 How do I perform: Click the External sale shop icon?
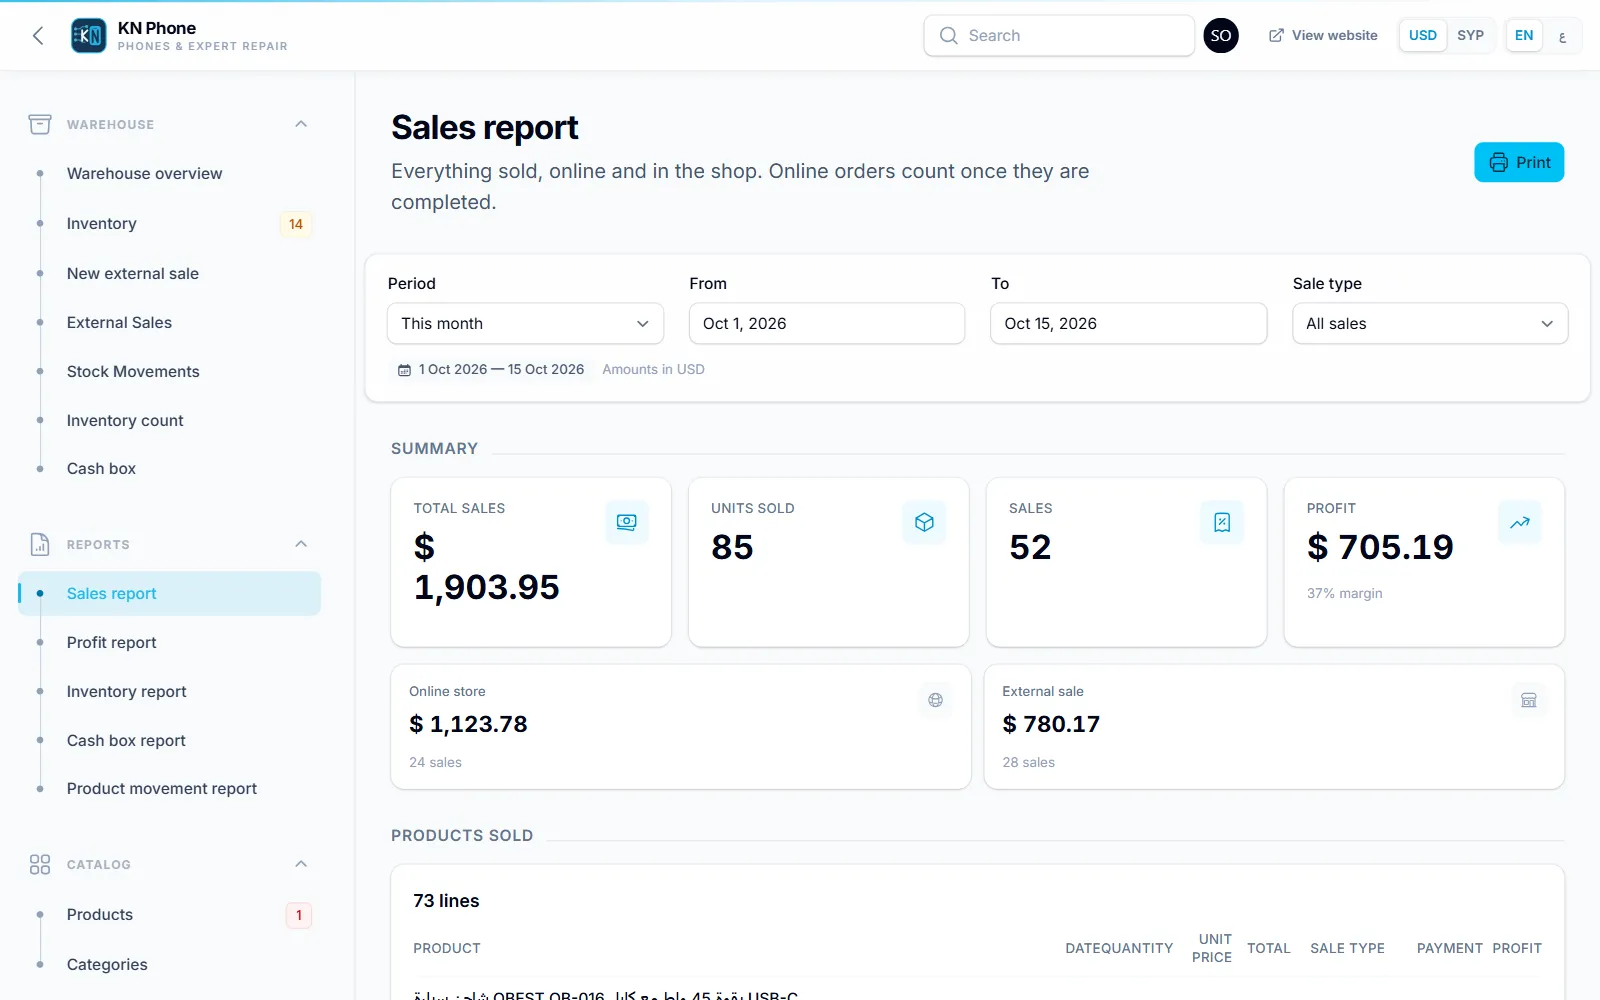point(1529,700)
